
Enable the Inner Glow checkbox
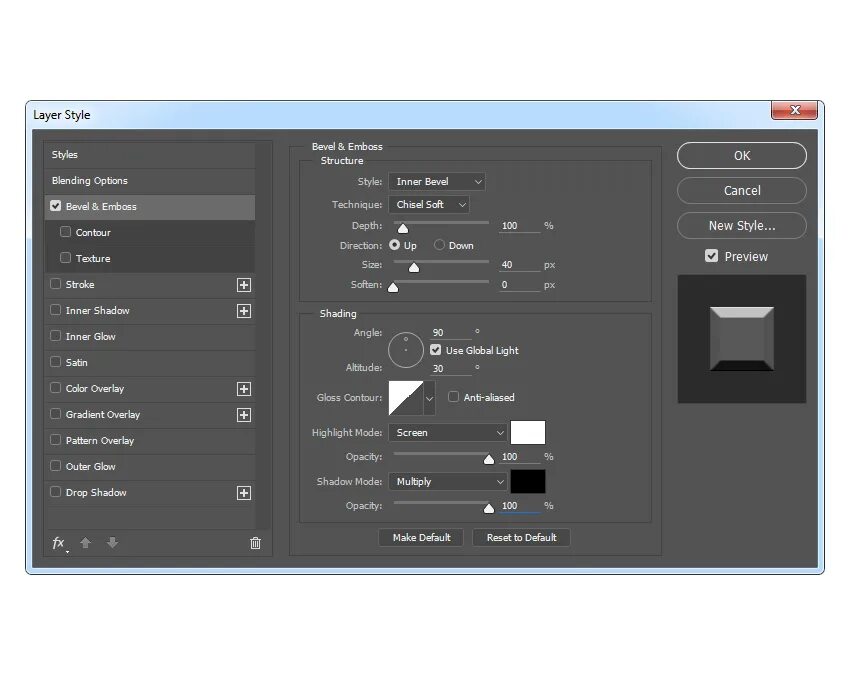[x=55, y=336]
